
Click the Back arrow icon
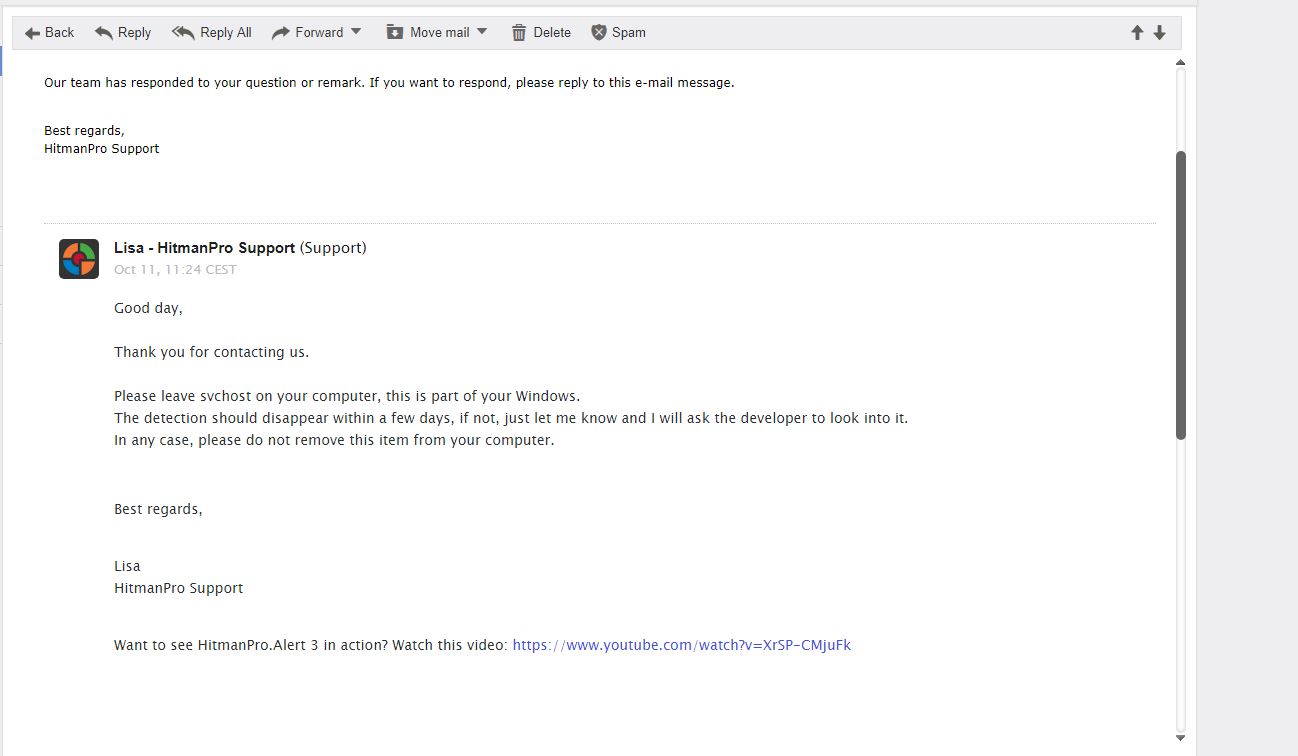[x=33, y=33]
